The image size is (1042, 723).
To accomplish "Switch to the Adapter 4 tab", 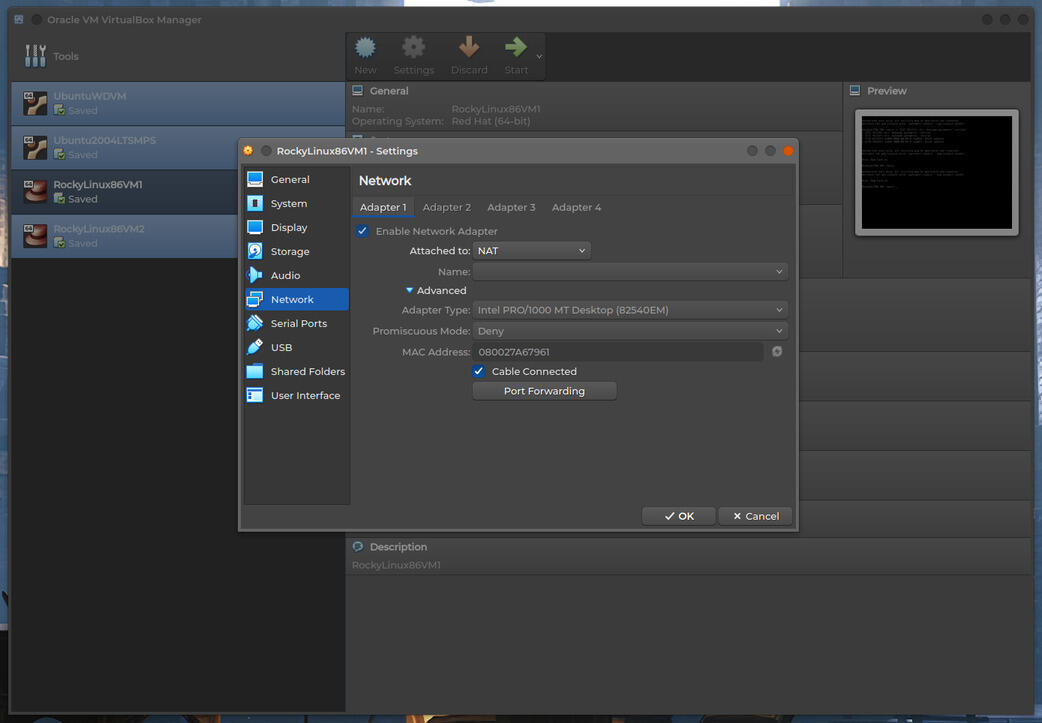I will coord(576,207).
